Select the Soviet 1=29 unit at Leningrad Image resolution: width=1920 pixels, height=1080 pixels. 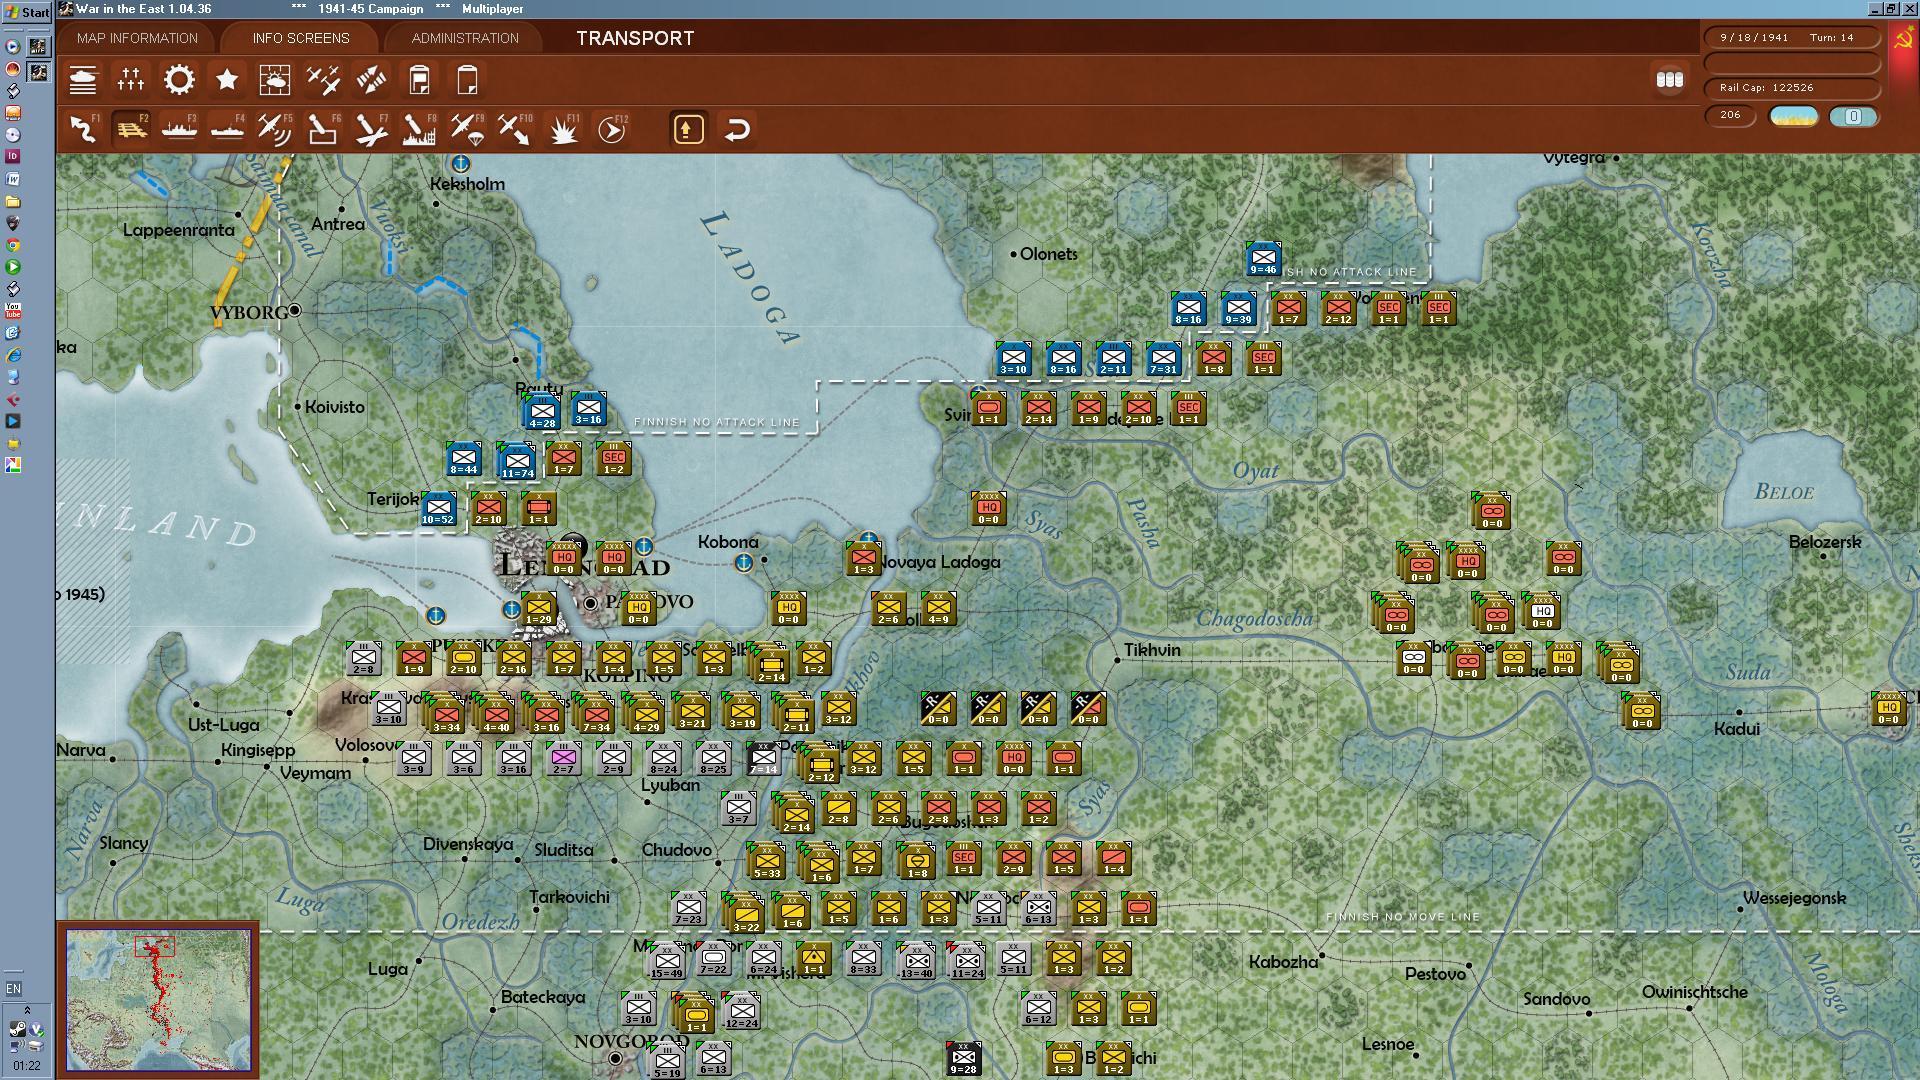(538, 609)
